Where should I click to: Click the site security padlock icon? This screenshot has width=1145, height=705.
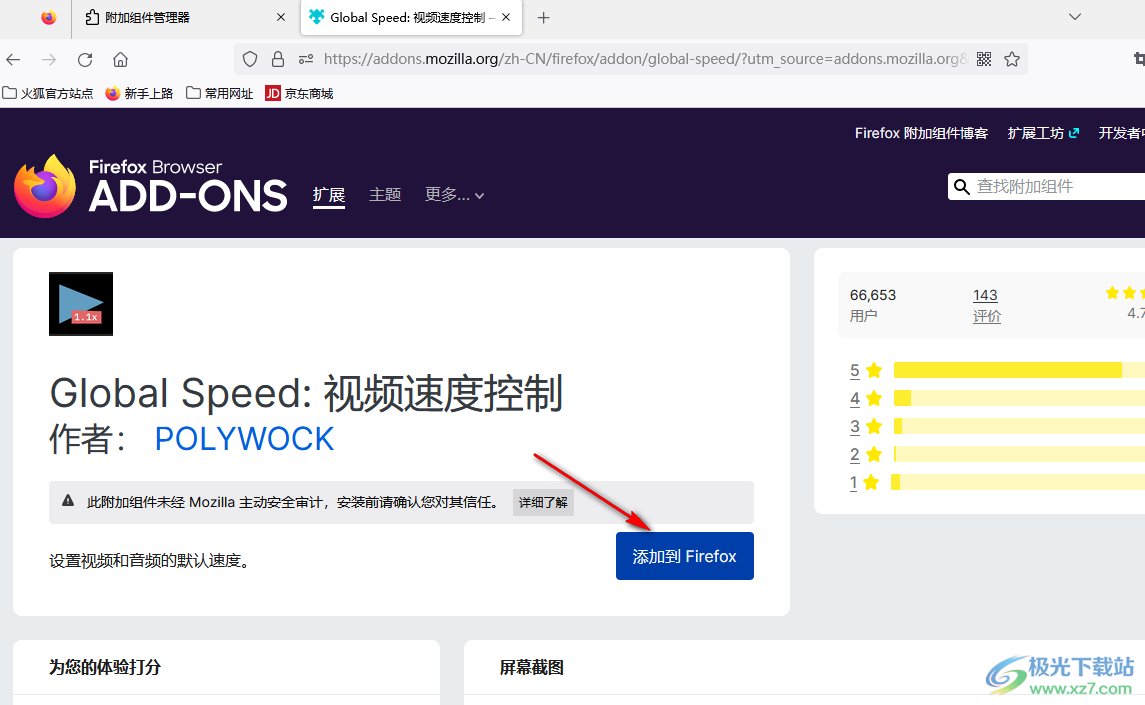(277, 59)
